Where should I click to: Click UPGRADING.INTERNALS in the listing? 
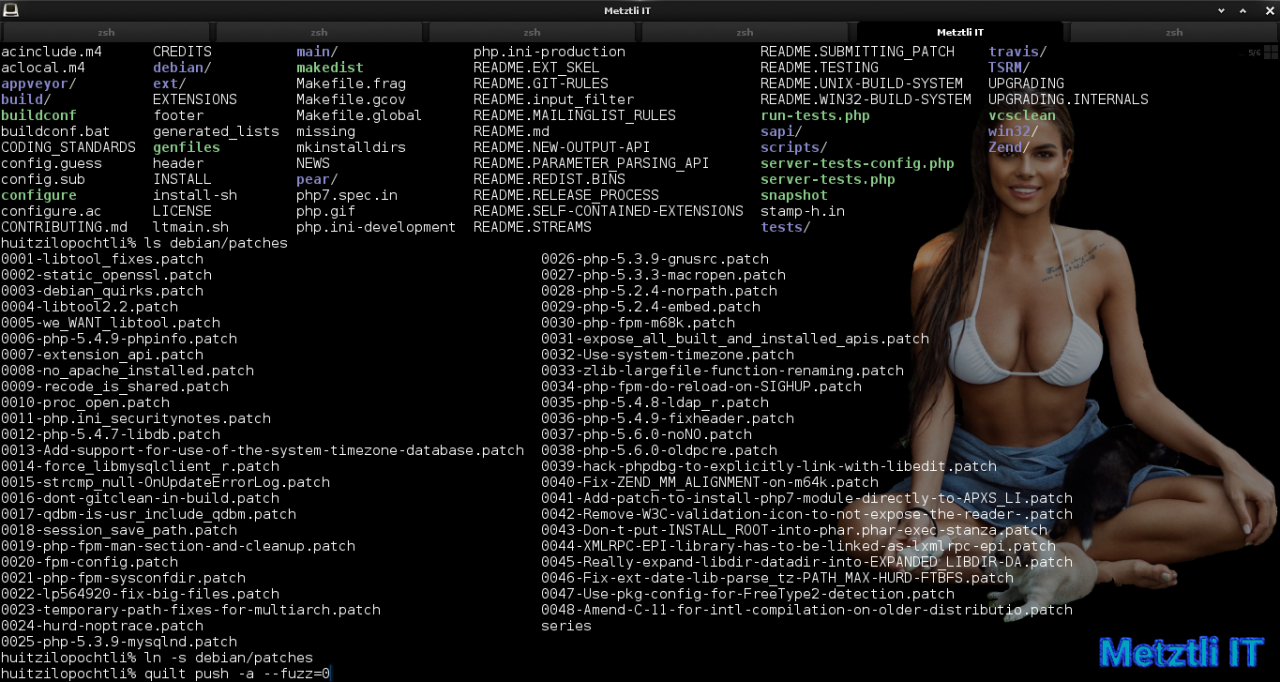click(x=1068, y=99)
